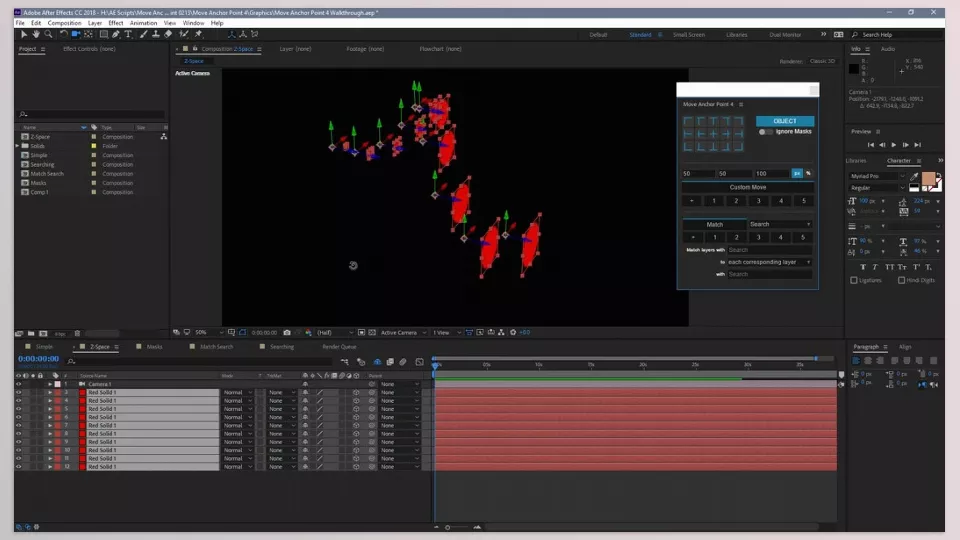Select the Rotation tool
Image resolution: width=960 pixels, height=540 pixels.
pos(64,34)
